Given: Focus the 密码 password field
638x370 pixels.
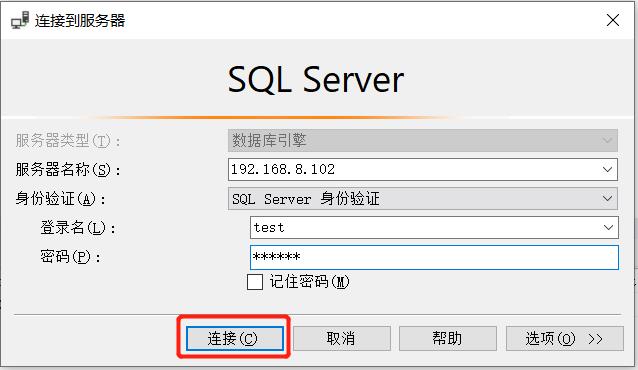Looking at the screenshot, I should 434,257.
